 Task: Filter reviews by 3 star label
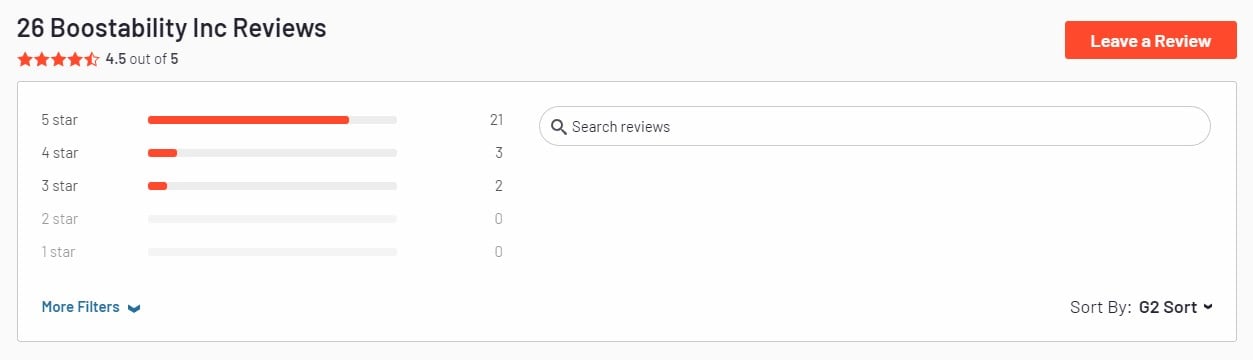tap(59, 186)
